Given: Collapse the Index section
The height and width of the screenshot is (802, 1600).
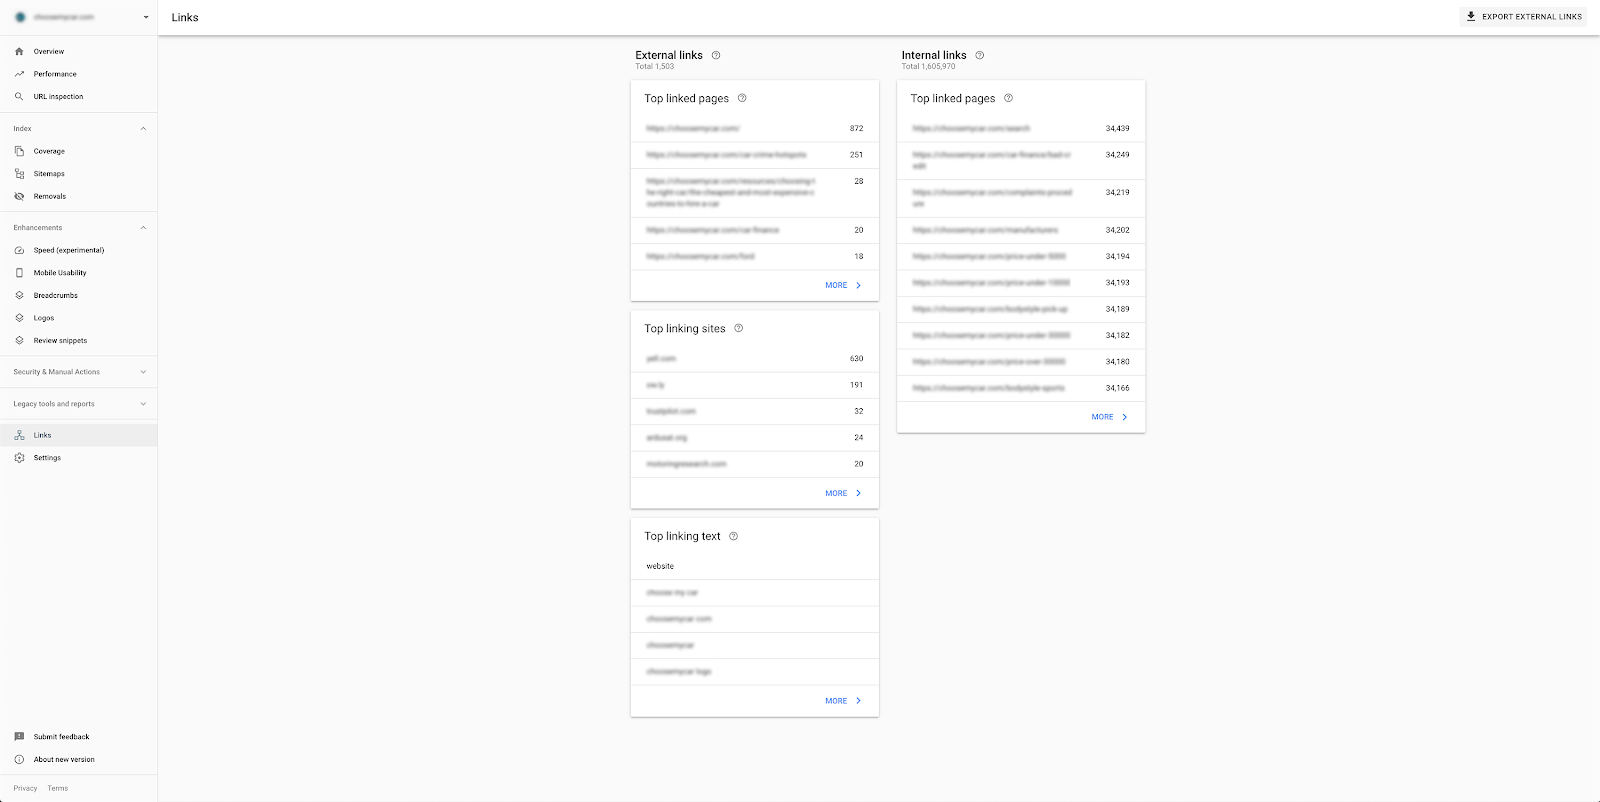Looking at the screenshot, I should click(143, 128).
